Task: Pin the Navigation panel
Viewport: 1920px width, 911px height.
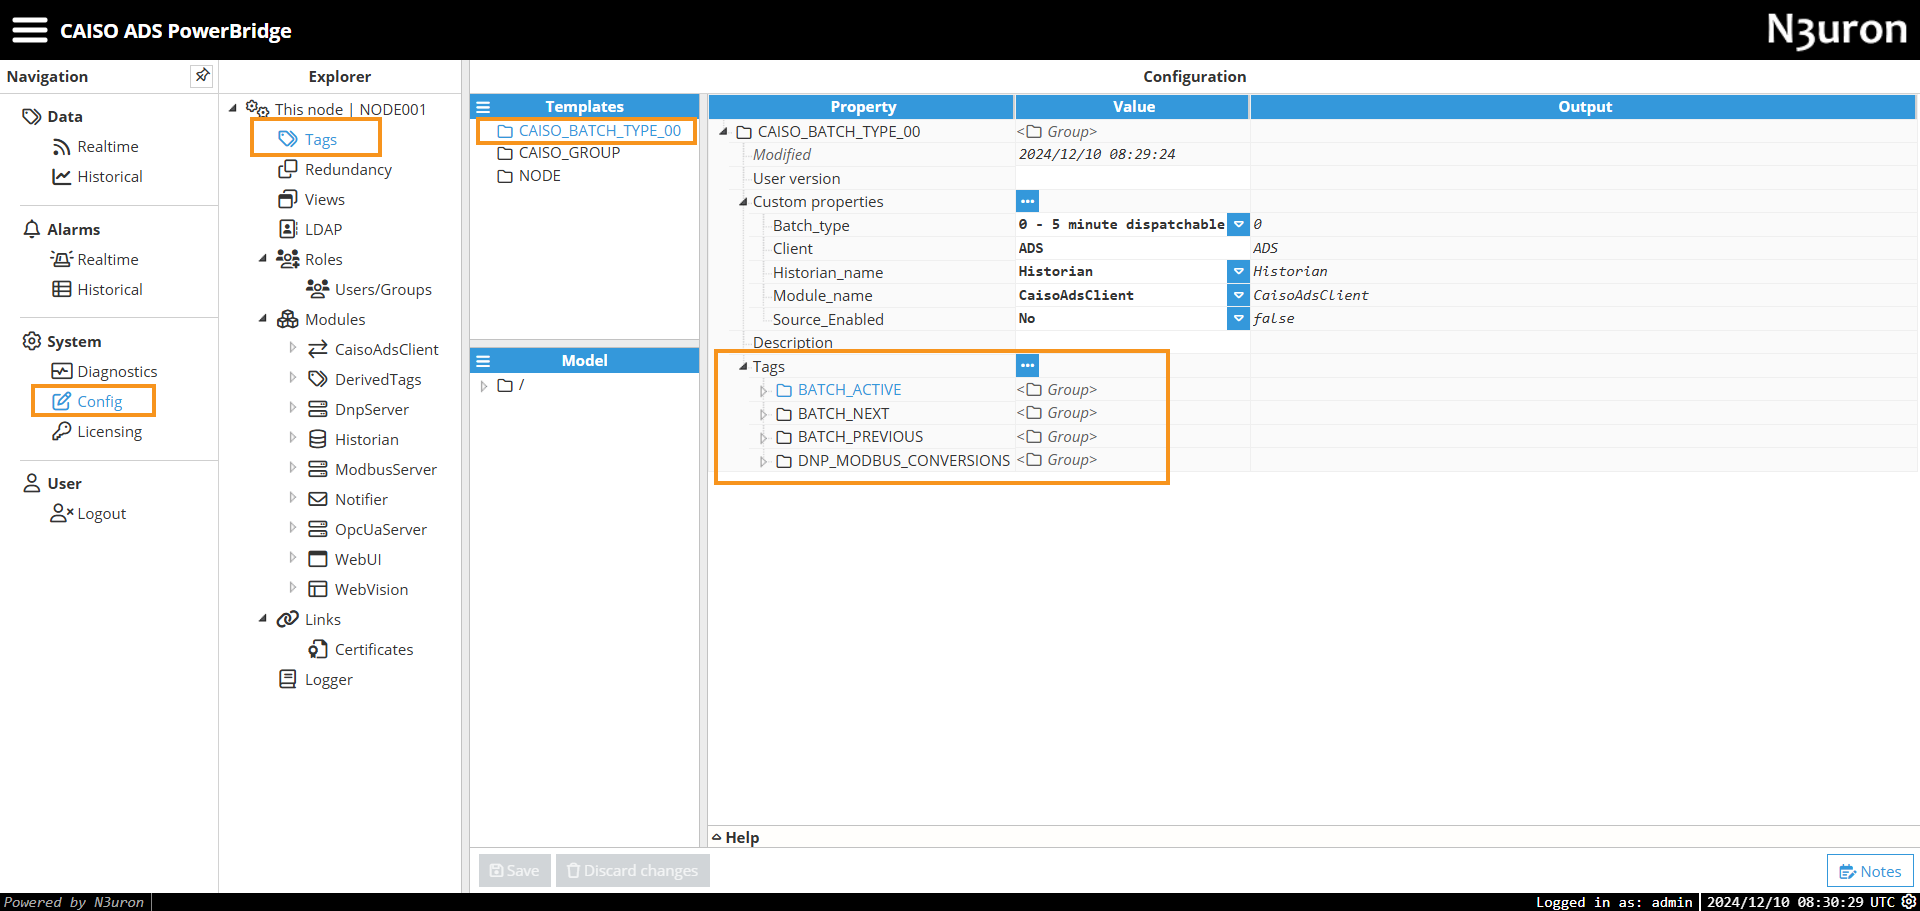Action: click(202, 75)
